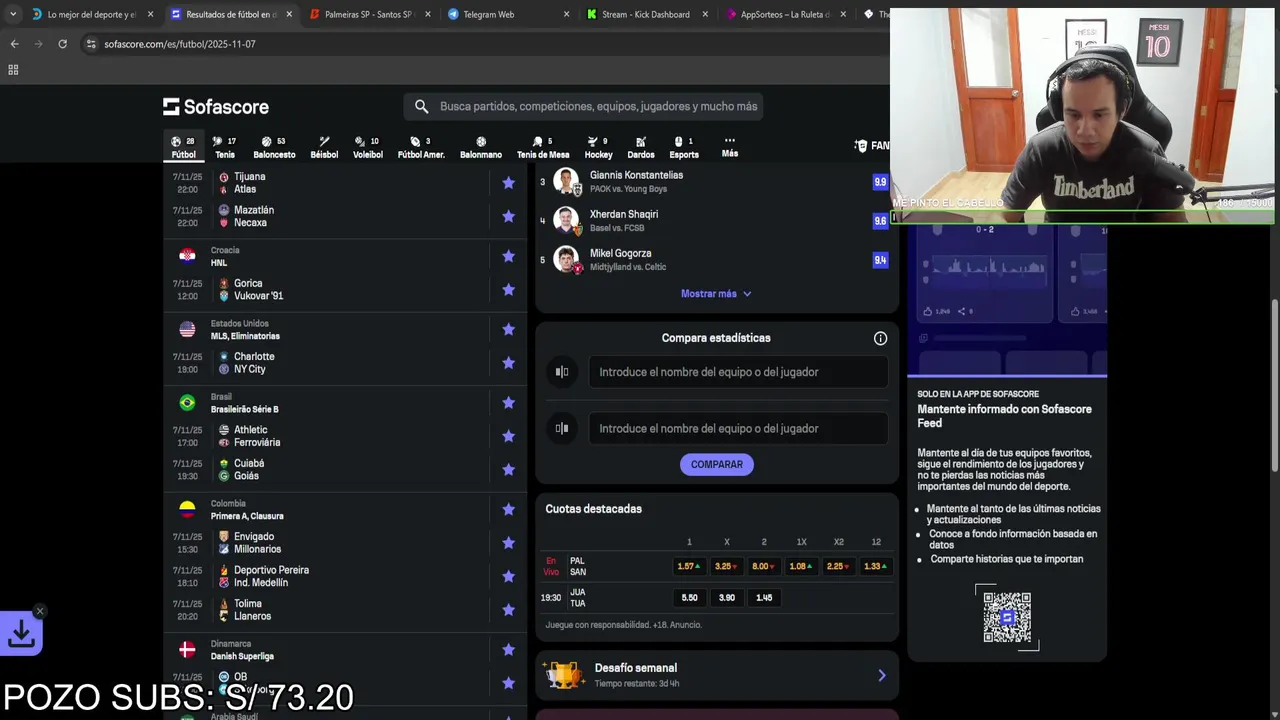Click the first team name comparison field

738,372
